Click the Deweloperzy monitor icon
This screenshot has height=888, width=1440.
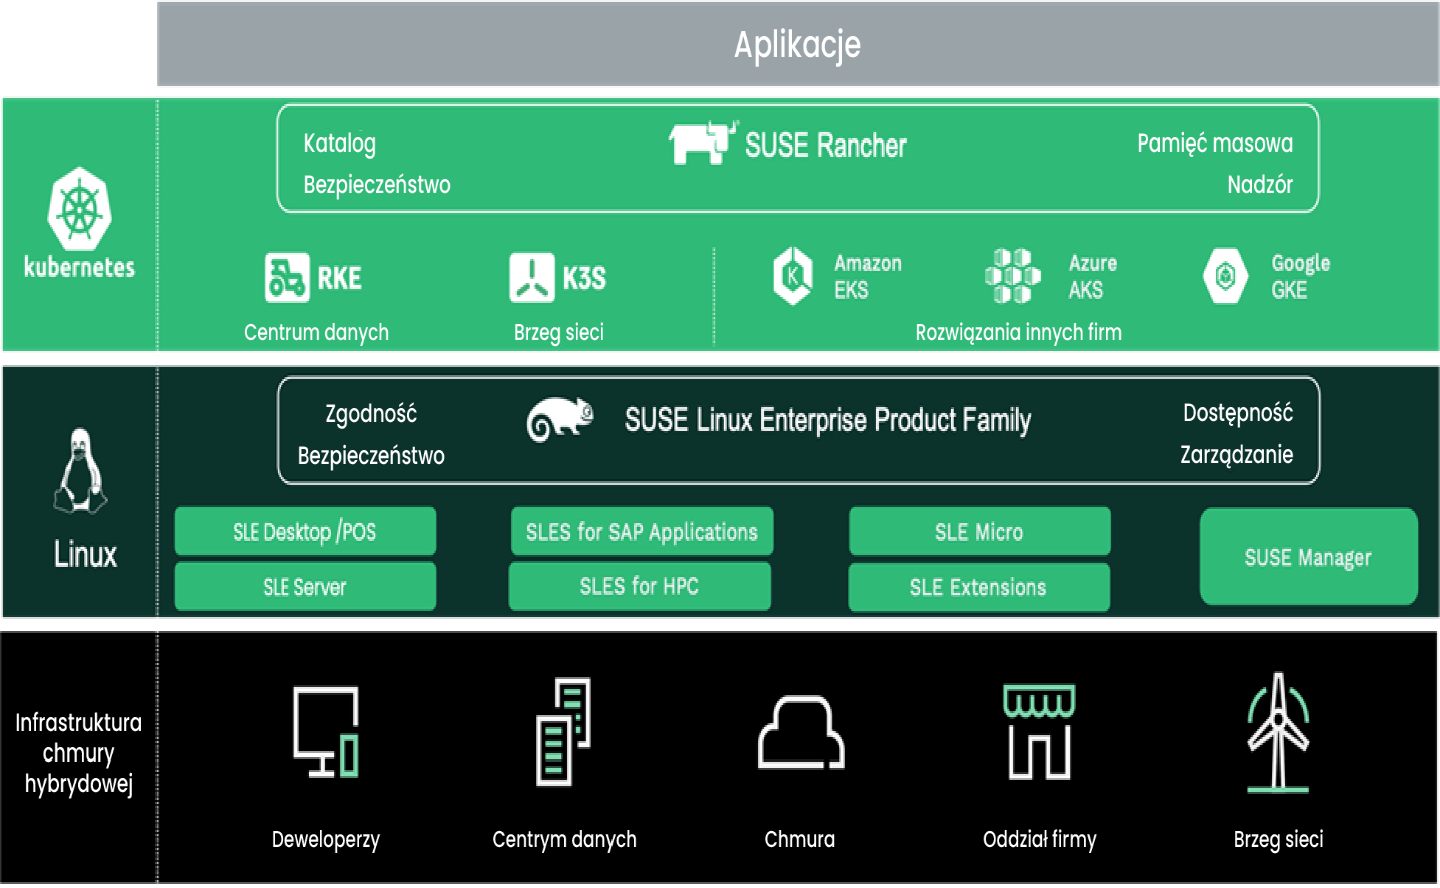325,735
